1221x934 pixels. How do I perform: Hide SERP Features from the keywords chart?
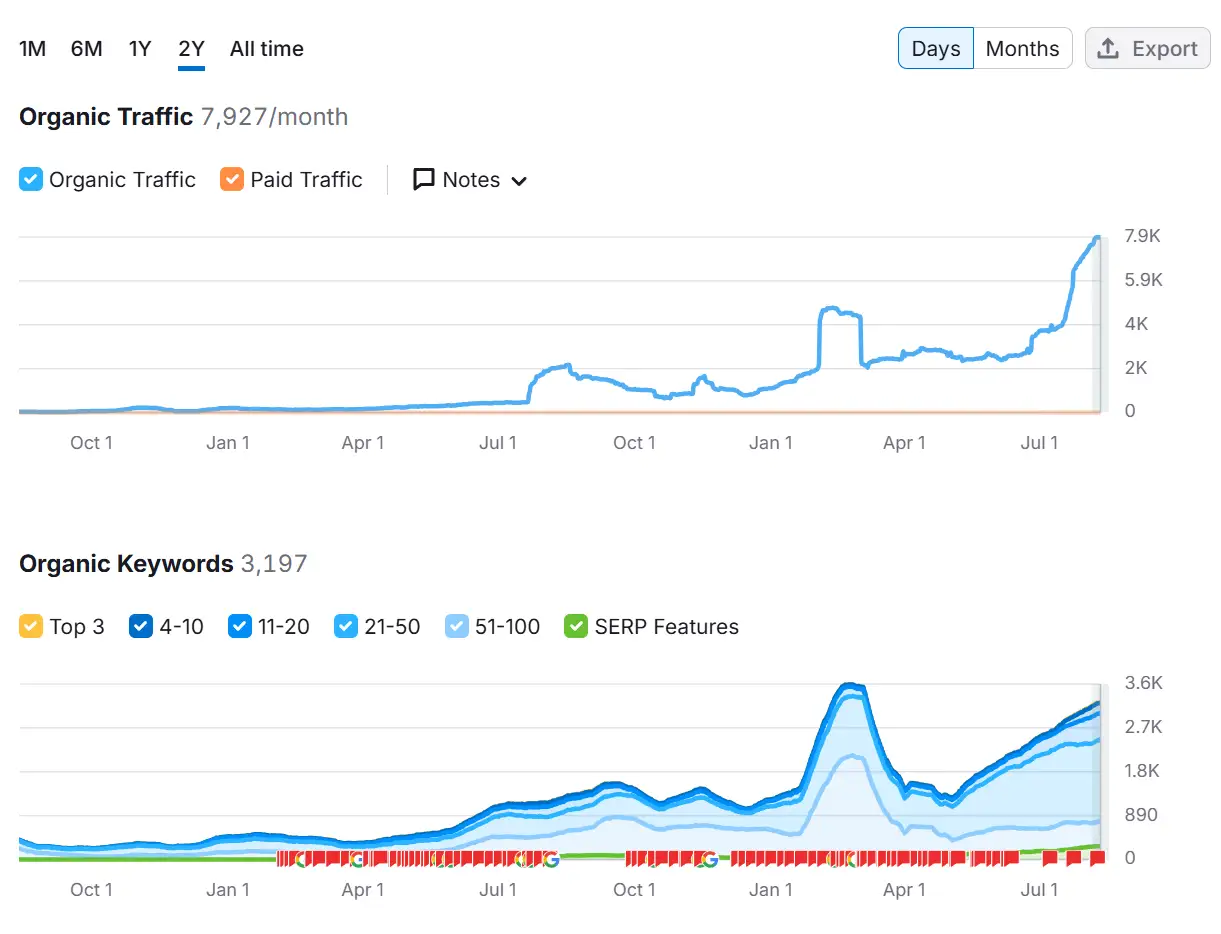(576, 626)
